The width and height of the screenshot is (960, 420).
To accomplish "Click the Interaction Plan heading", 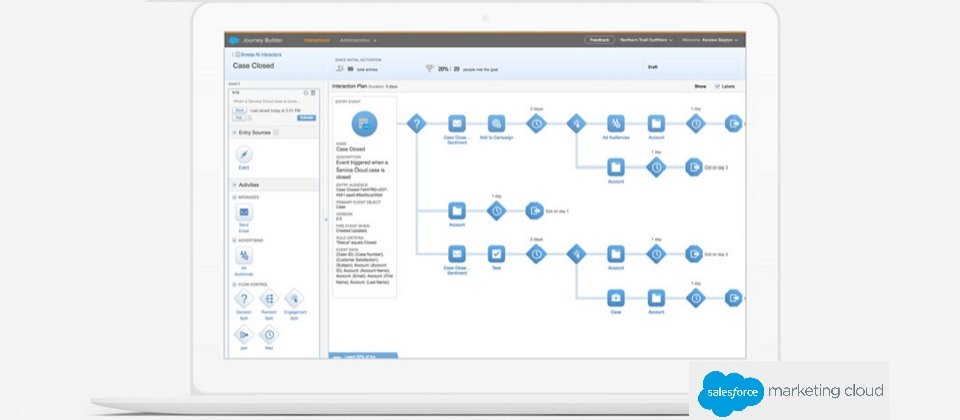I will (x=350, y=87).
